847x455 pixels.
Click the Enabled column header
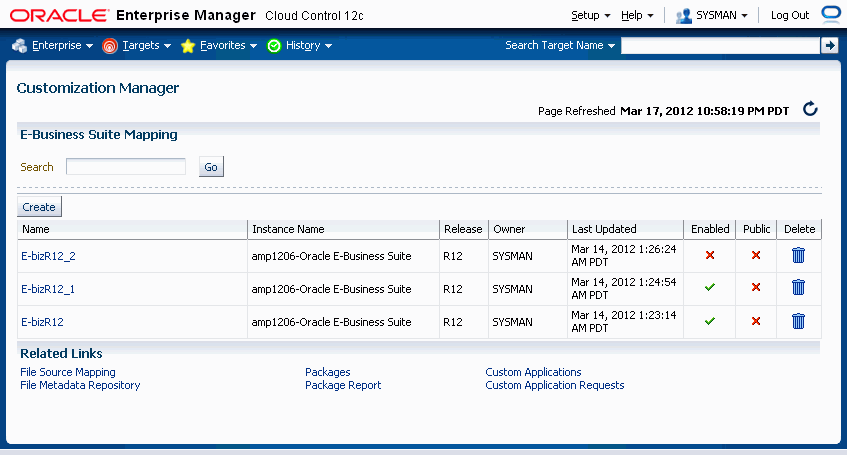click(710, 229)
